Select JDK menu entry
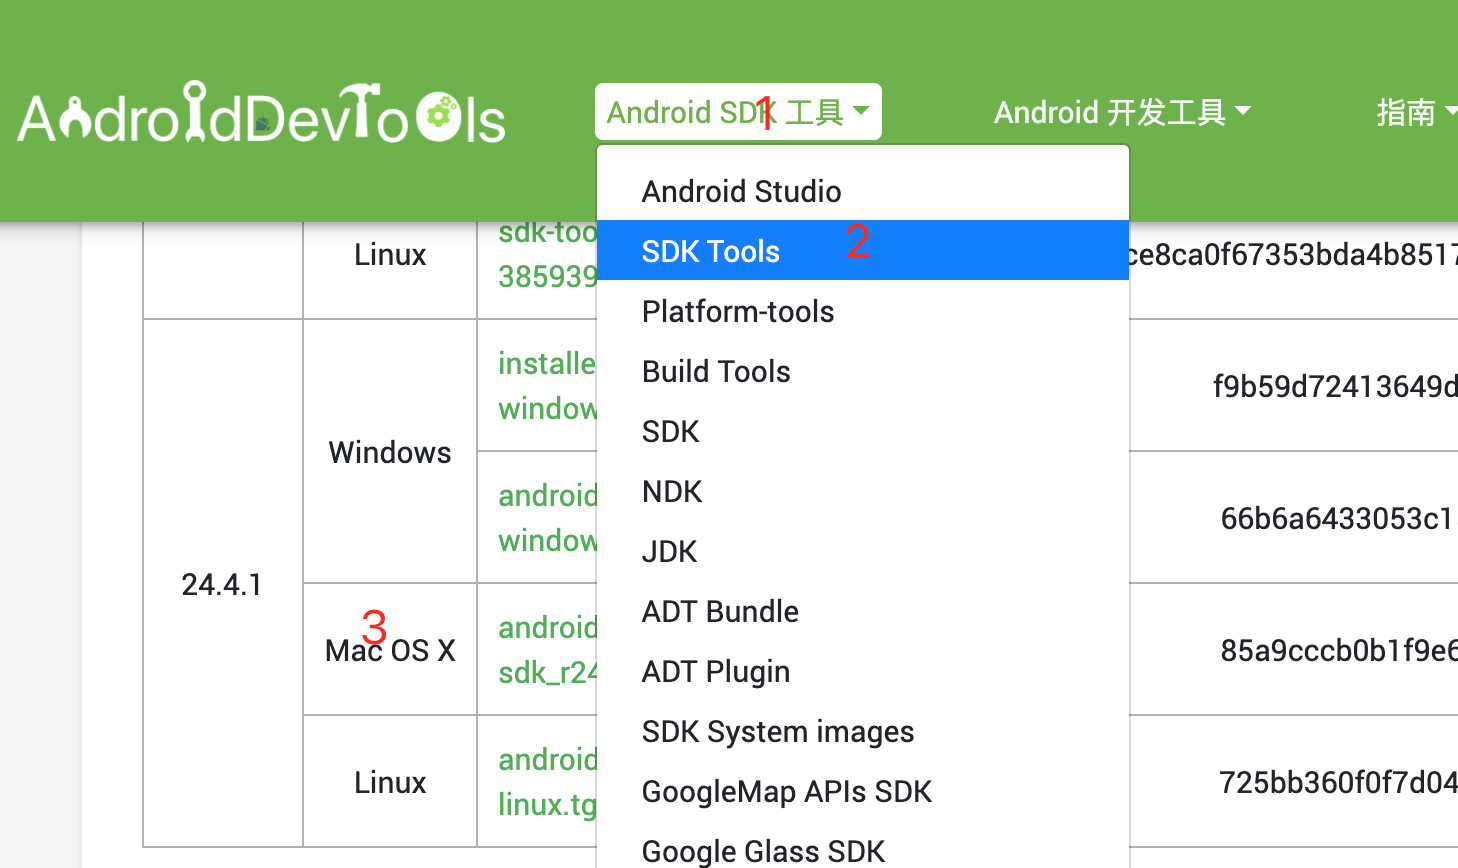The height and width of the screenshot is (868, 1458). click(x=863, y=551)
